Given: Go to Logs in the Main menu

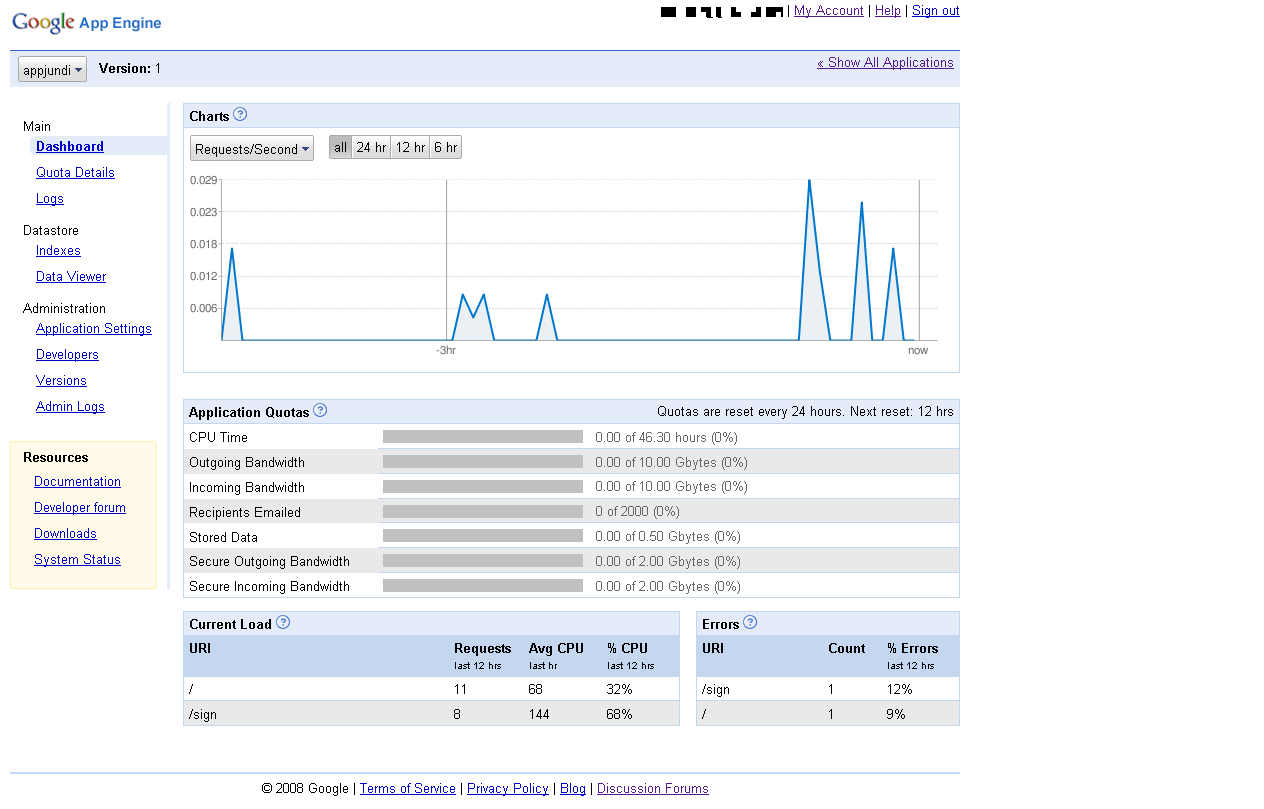Looking at the screenshot, I should coord(50,199).
